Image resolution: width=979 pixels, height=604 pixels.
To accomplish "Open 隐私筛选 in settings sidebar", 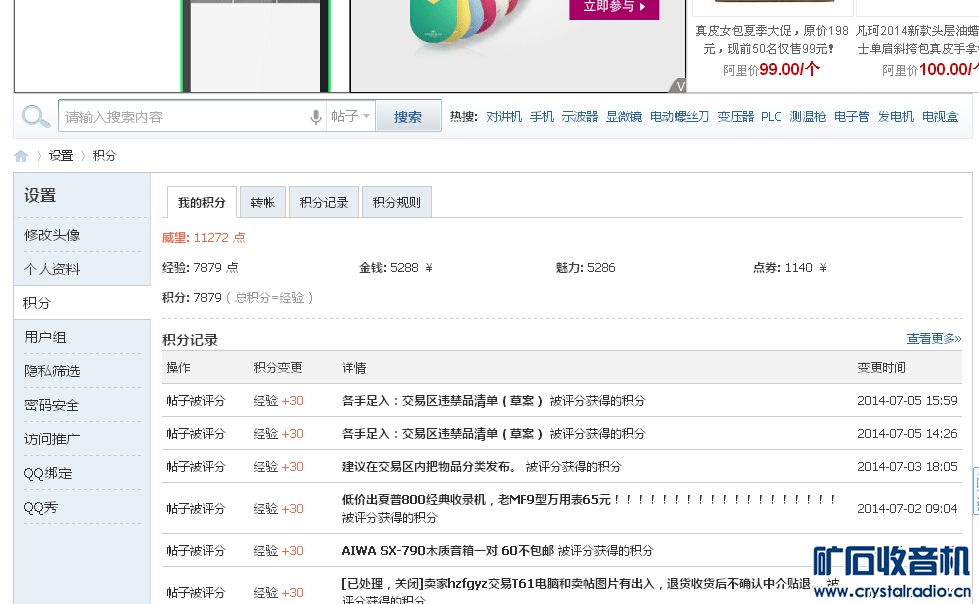I will pyautogui.click(x=52, y=371).
